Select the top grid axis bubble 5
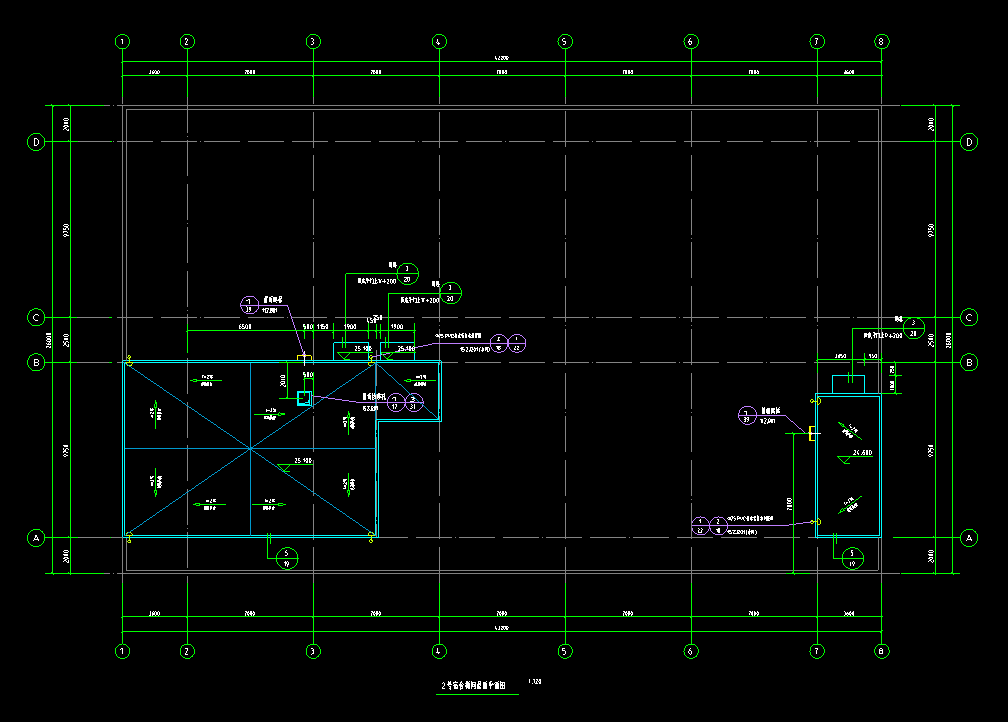Screen dimensions: 1008x722 (564, 42)
